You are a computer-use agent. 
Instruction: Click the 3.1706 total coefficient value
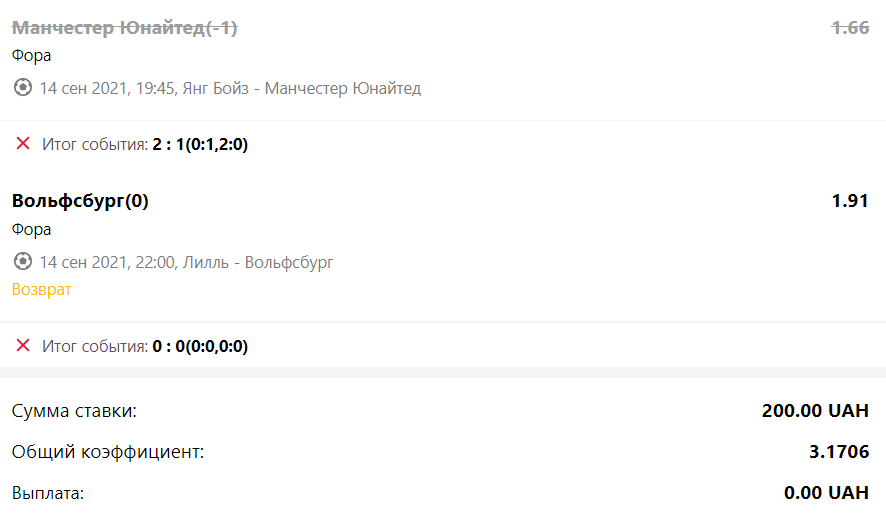click(839, 451)
